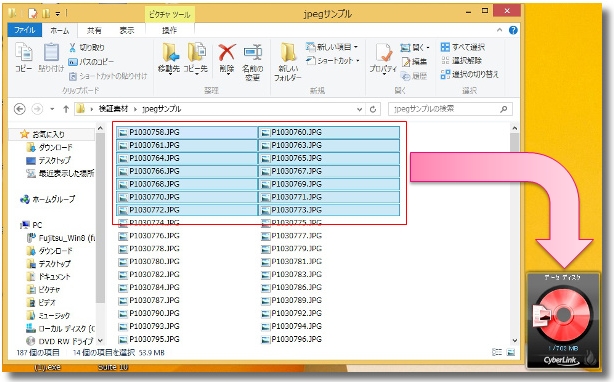Click Select all (すべて選択)
The image size is (614, 382).
point(462,47)
